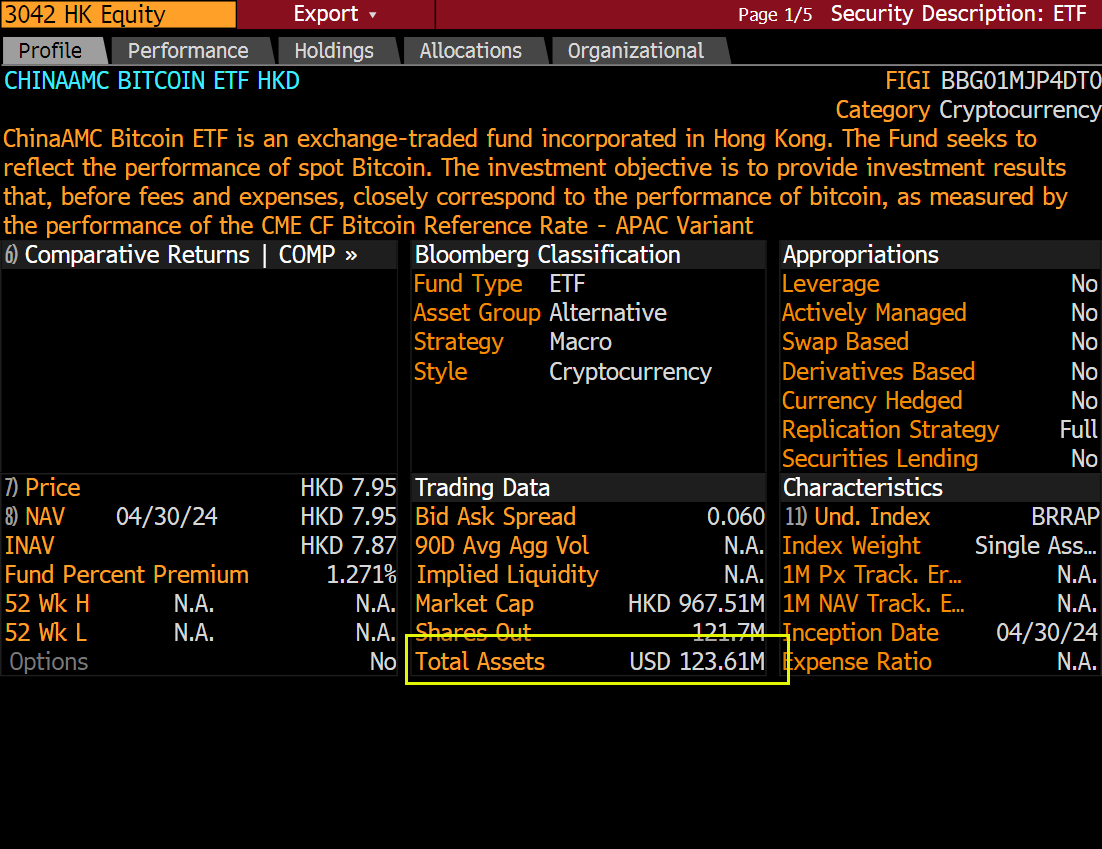Click the Fund Percent Premium row
The image size is (1102, 849).
click(200, 575)
